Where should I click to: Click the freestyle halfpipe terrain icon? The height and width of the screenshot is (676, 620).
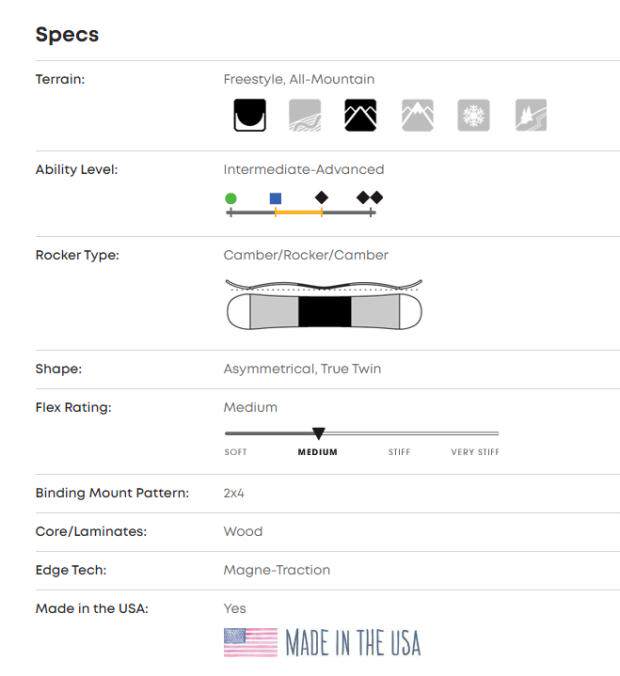pos(249,116)
